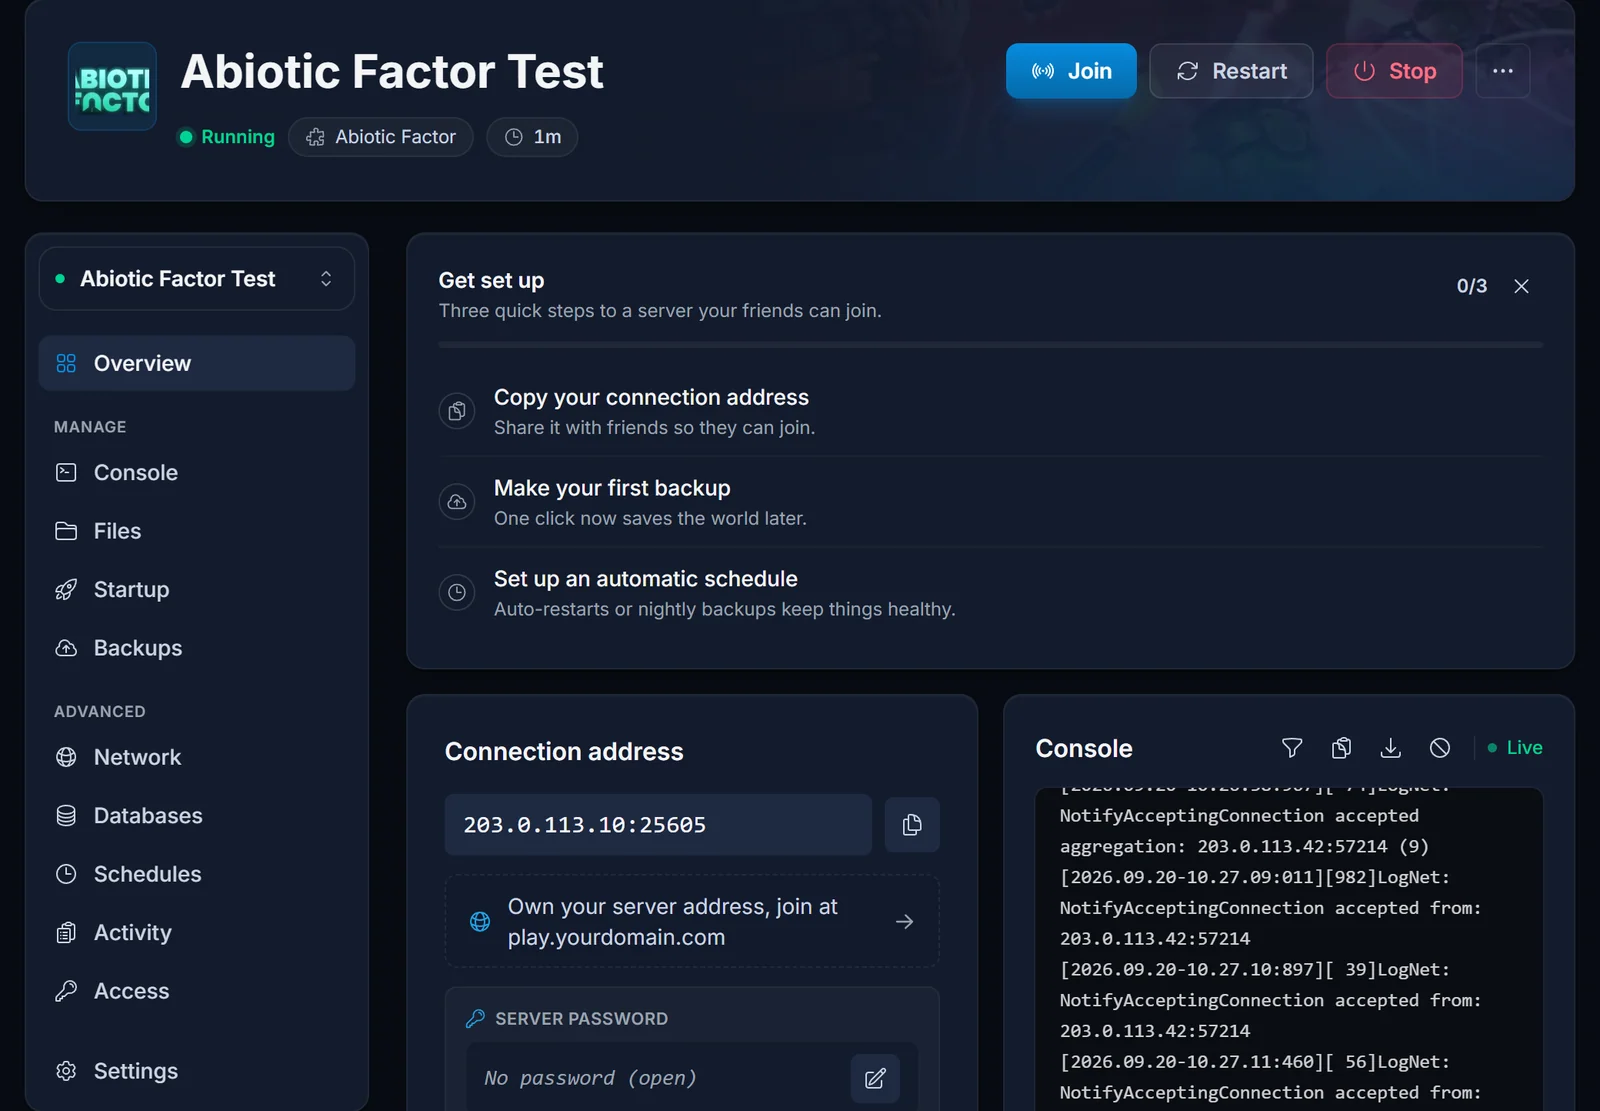1600x1111 pixels.
Task: Click the No password (open) field
Action: pyautogui.click(x=654, y=1078)
